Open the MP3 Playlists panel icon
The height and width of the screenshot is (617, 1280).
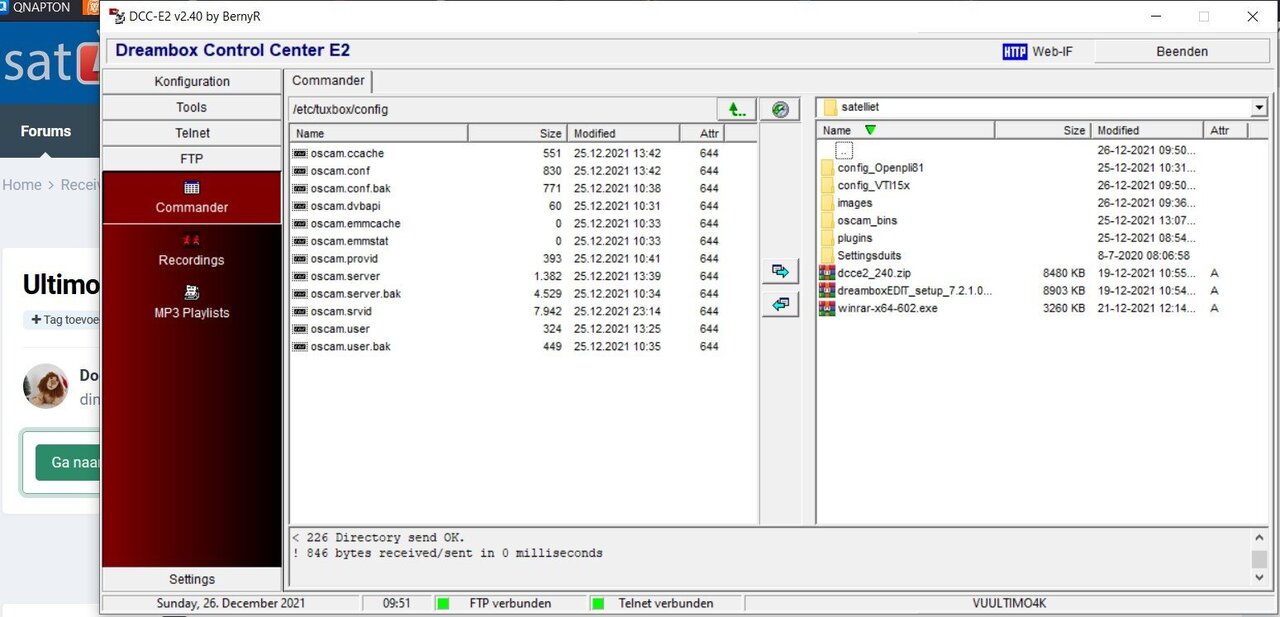pyautogui.click(x=191, y=293)
